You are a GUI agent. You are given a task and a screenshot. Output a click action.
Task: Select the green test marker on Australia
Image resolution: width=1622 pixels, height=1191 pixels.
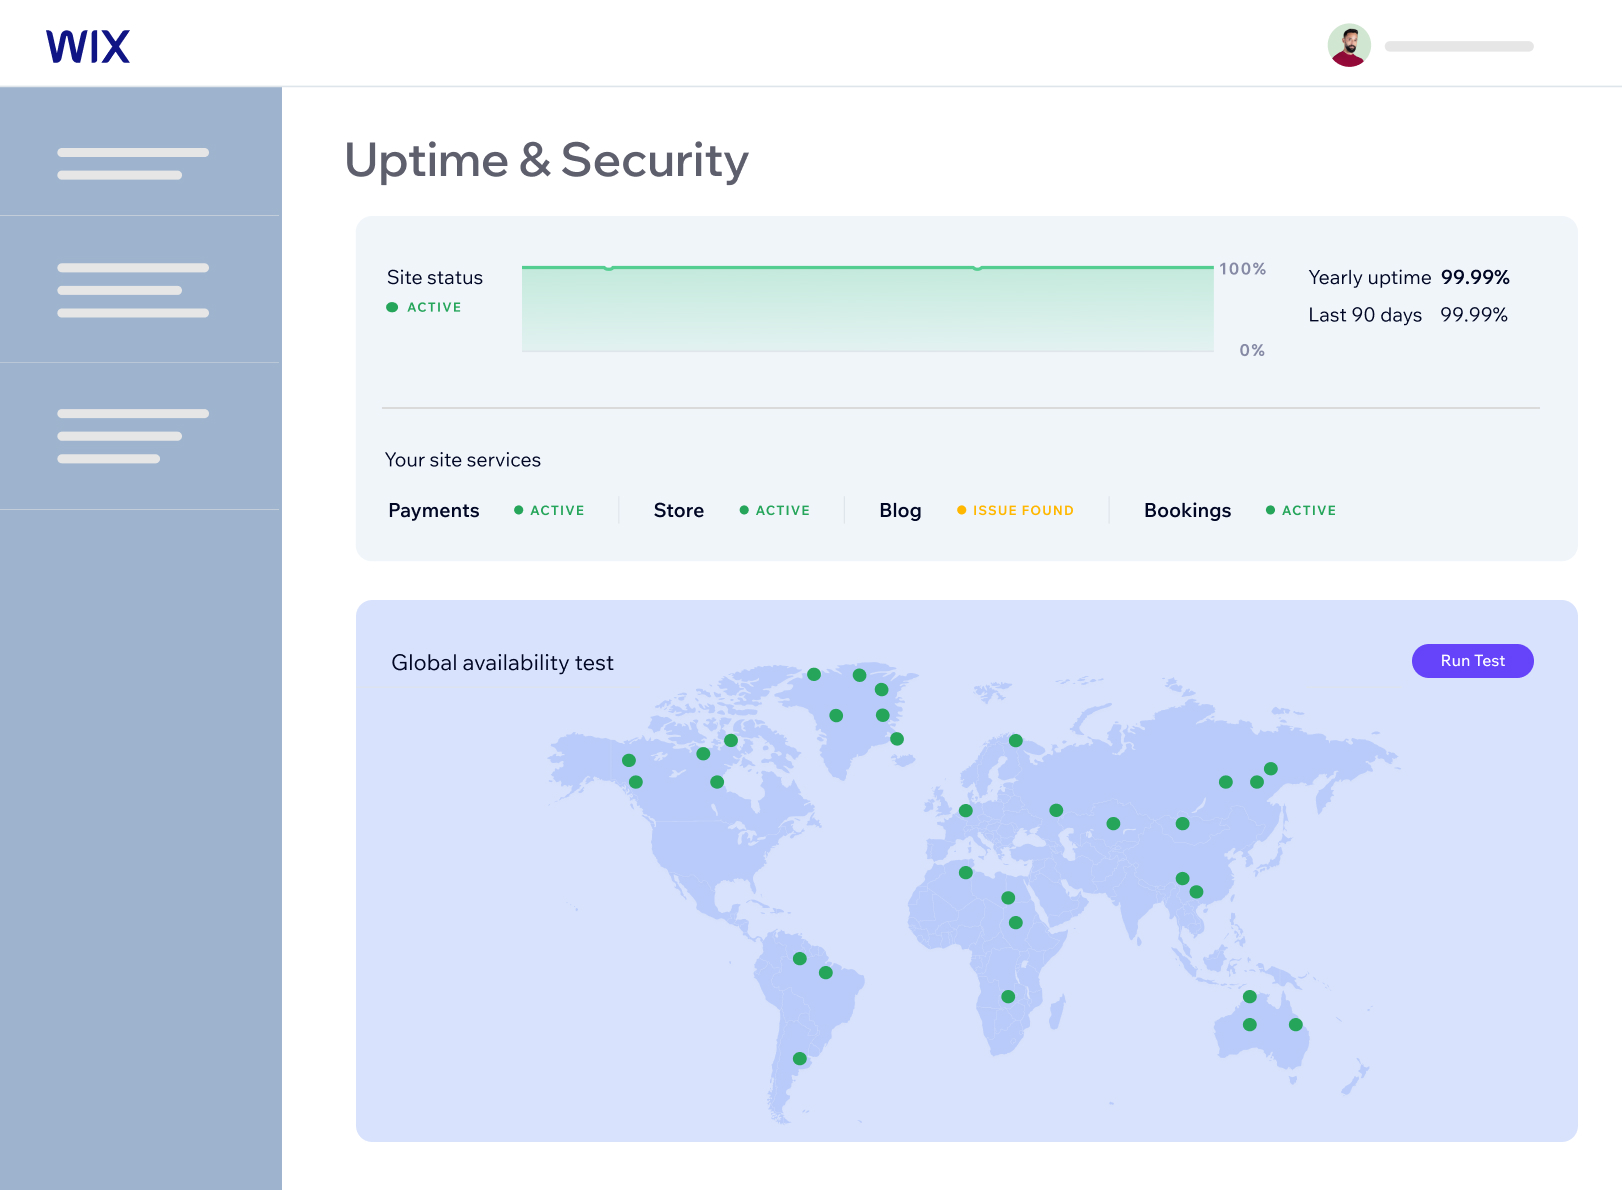coord(1249,1024)
